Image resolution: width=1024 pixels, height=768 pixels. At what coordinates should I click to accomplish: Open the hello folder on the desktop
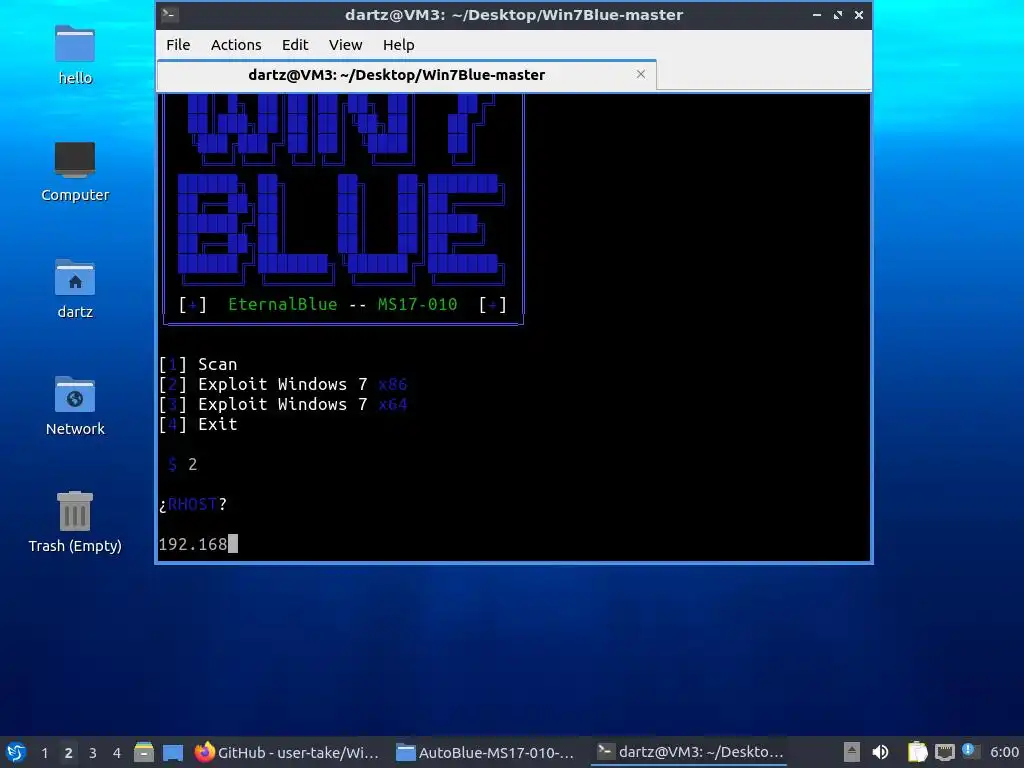coord(75,55)
